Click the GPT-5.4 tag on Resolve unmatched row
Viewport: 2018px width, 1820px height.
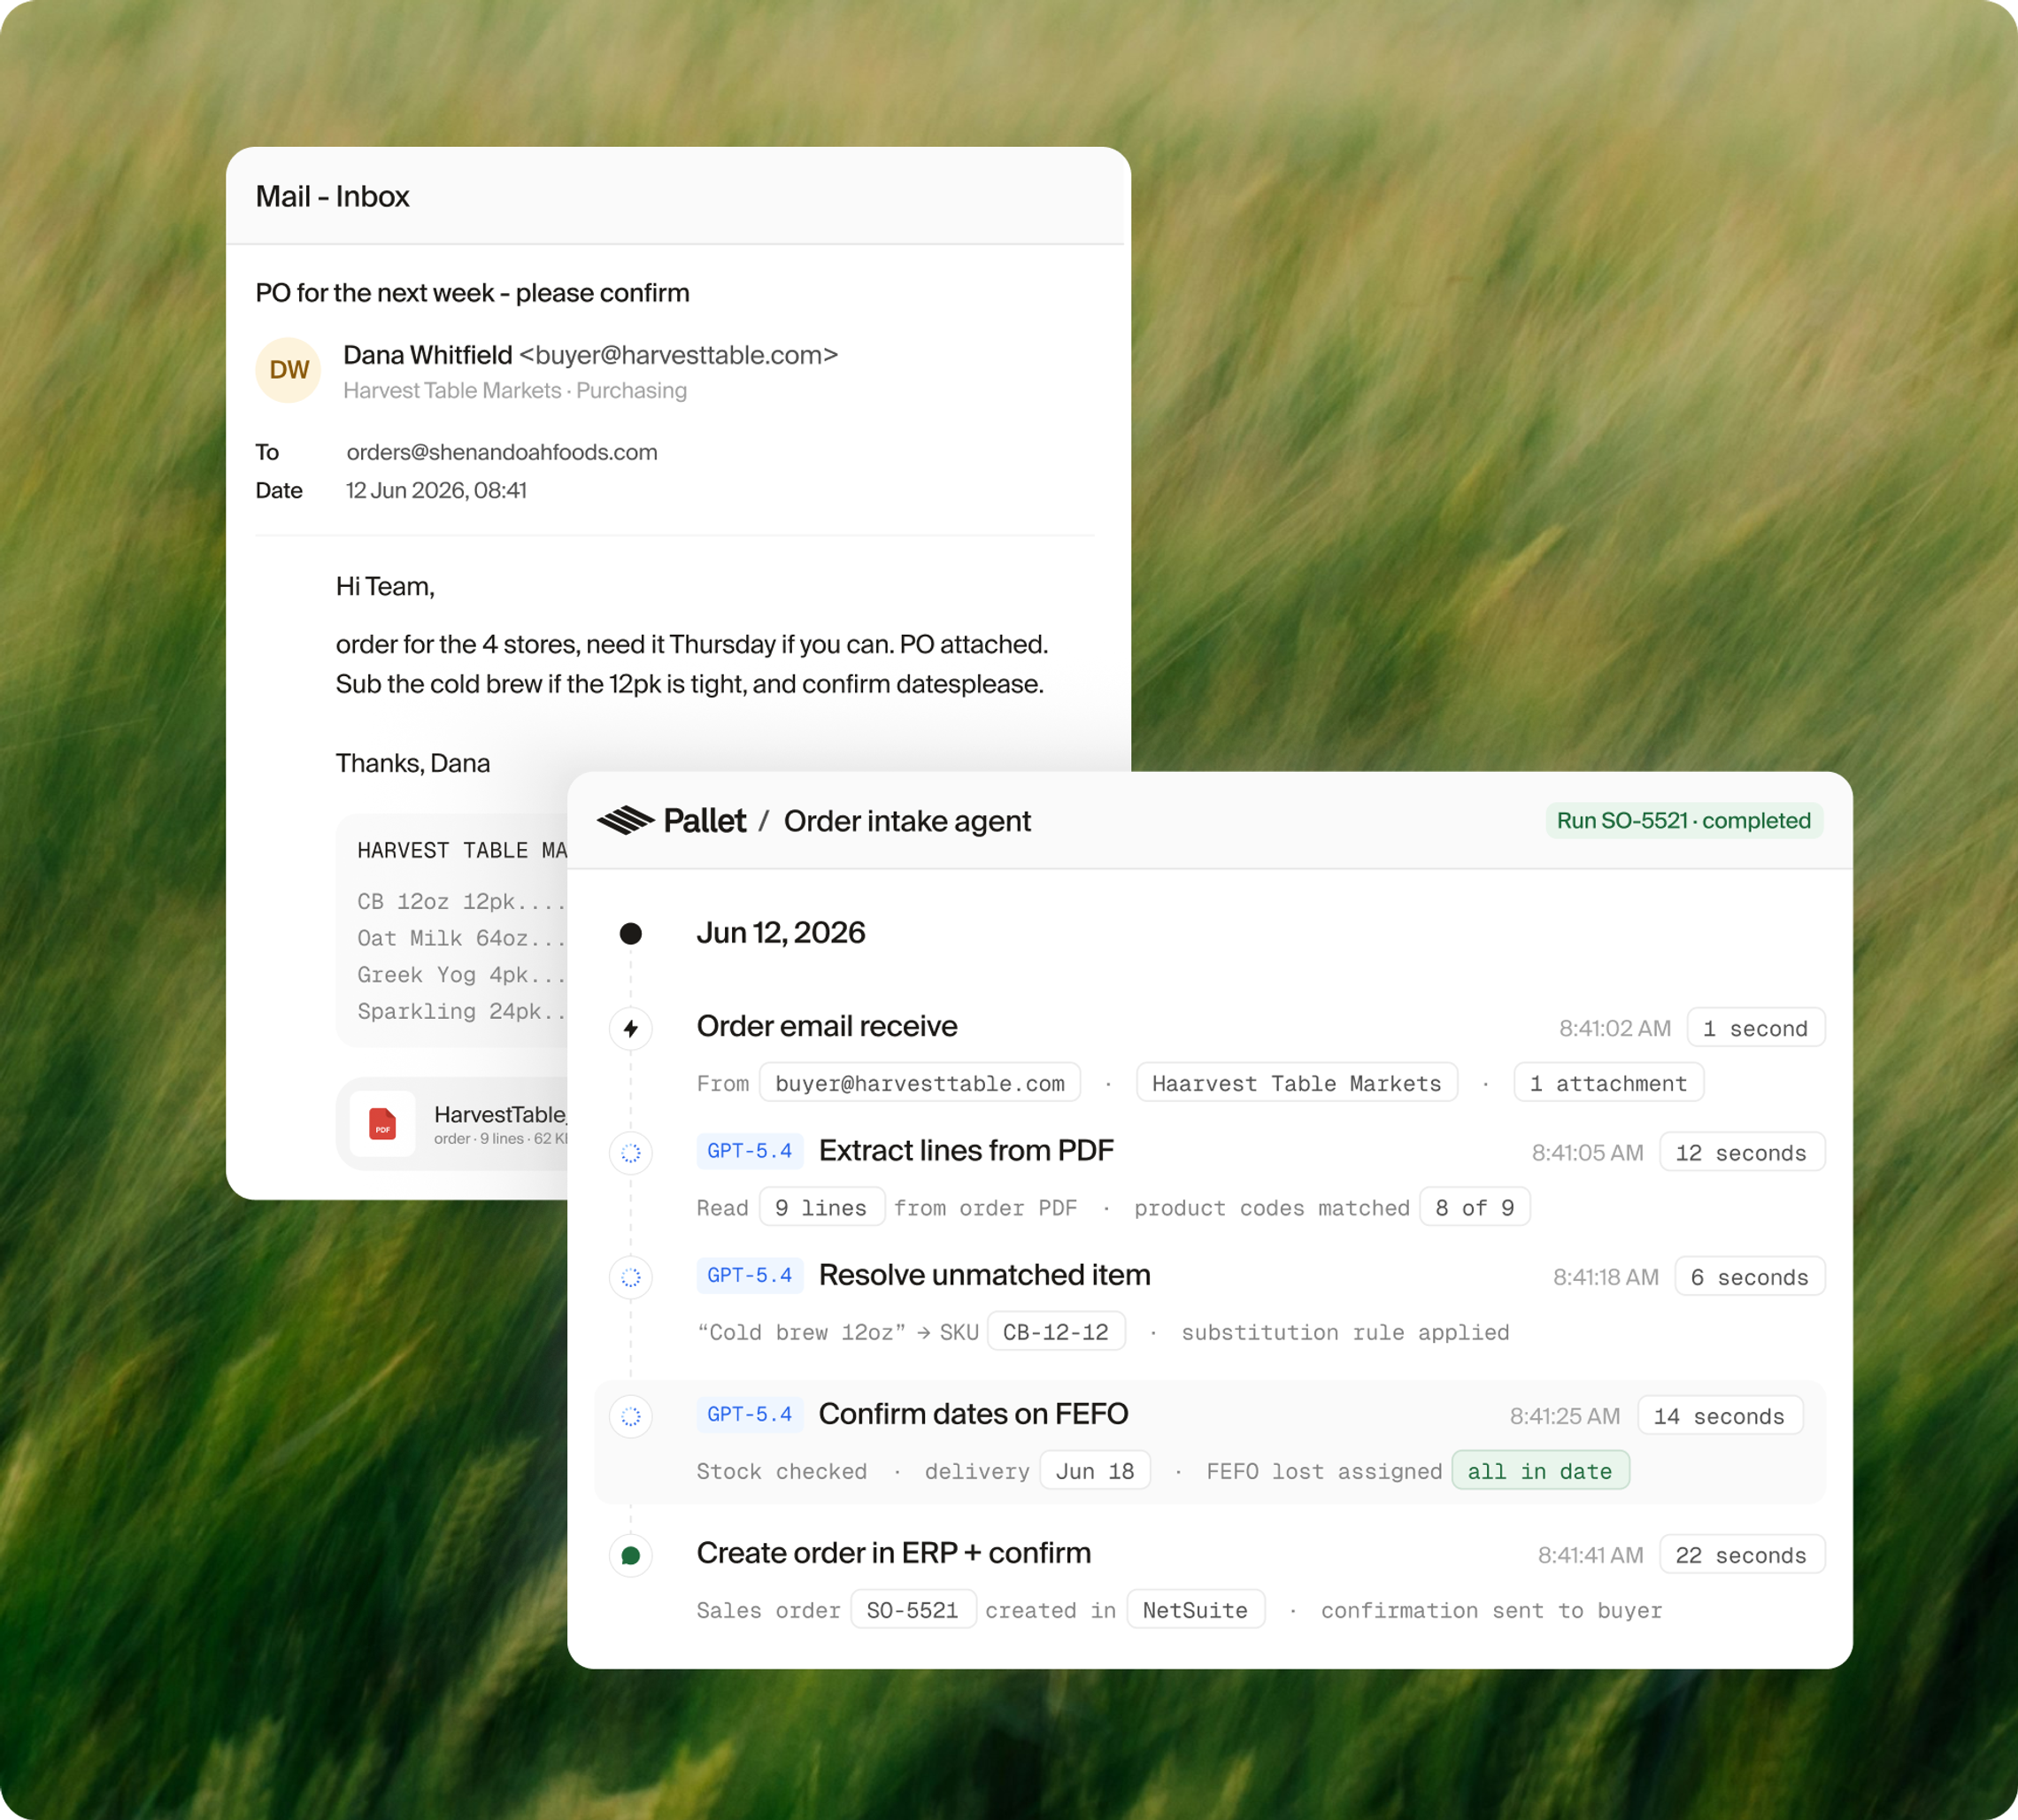tap(749, 1275)
